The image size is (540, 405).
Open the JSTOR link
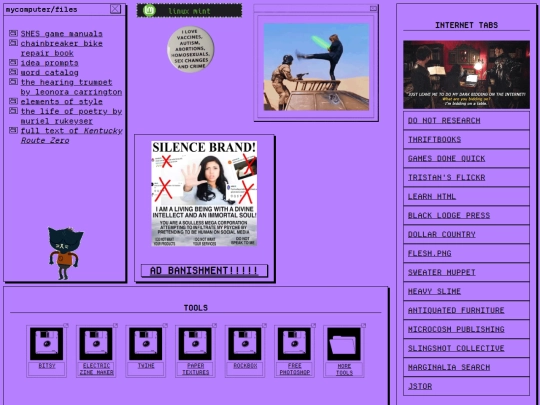466,386
